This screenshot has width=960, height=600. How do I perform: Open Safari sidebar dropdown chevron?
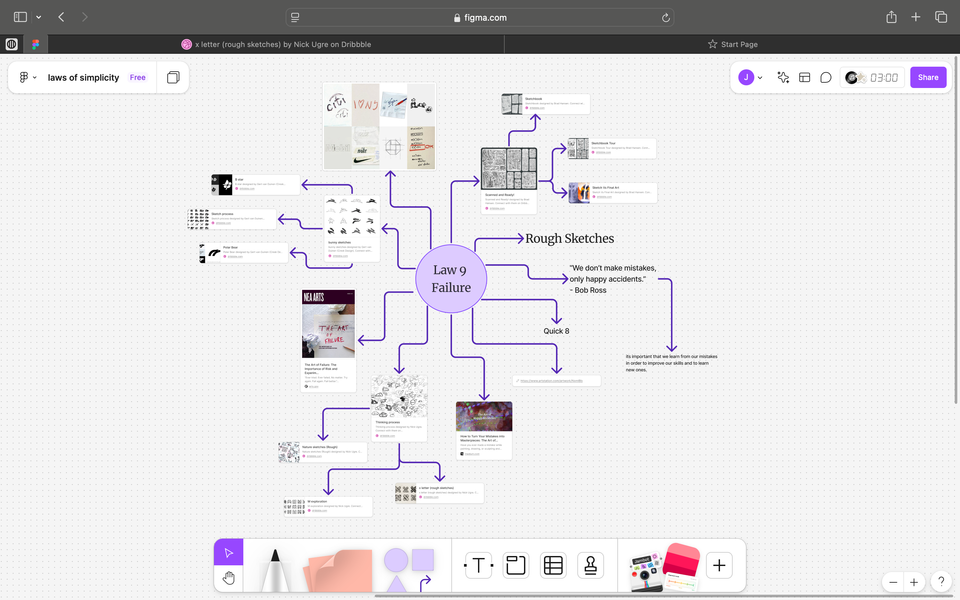38,17
